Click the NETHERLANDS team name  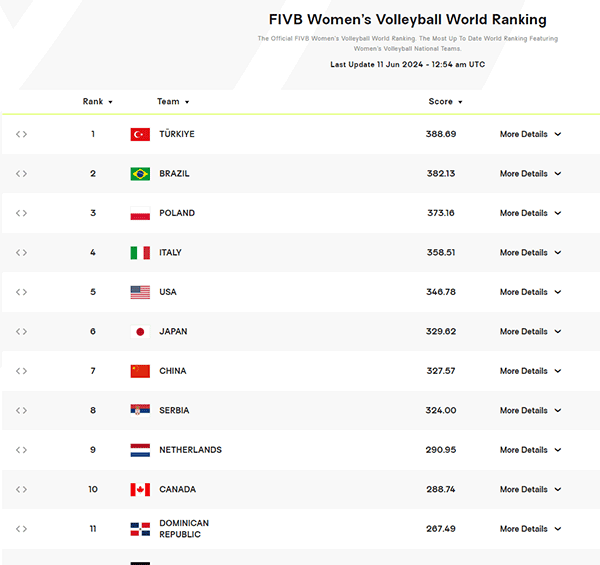[x=191, y=450]
